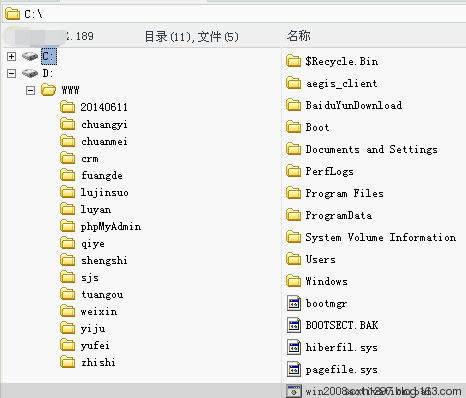466x398 pixels.
Task: Select the pagefile.sys file name
Action: coord(342,370)
